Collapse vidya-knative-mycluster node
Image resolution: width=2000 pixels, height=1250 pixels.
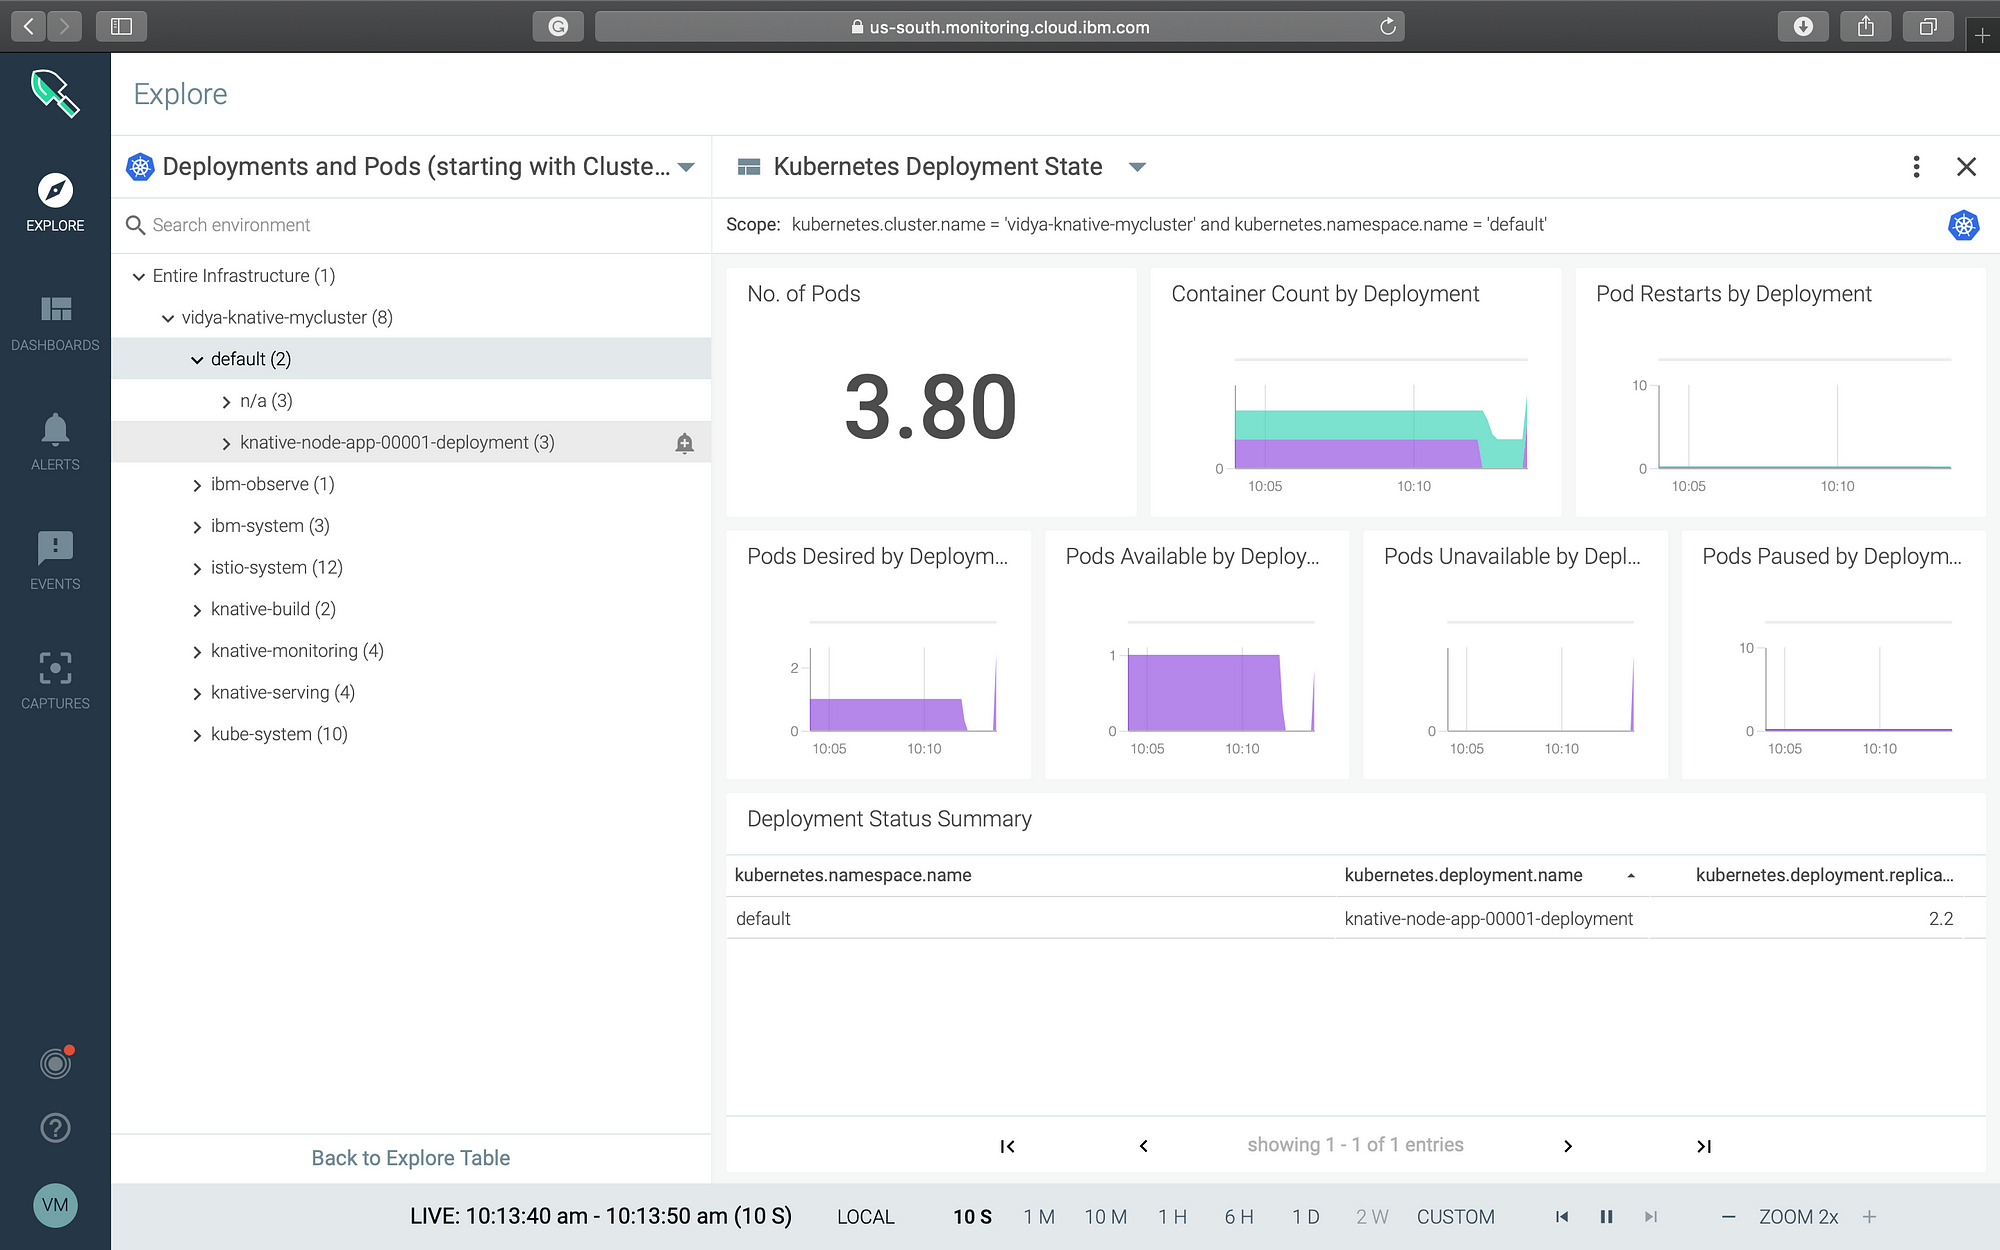click(168, 319)
